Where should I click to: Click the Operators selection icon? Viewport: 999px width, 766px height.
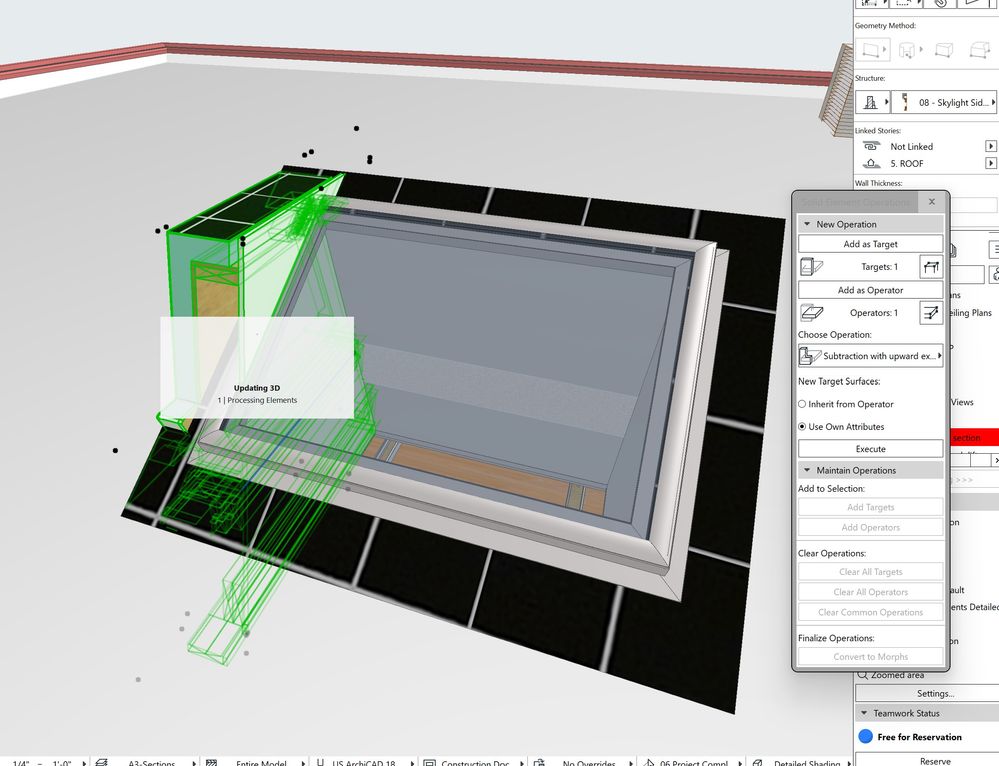tap(931, 313)
